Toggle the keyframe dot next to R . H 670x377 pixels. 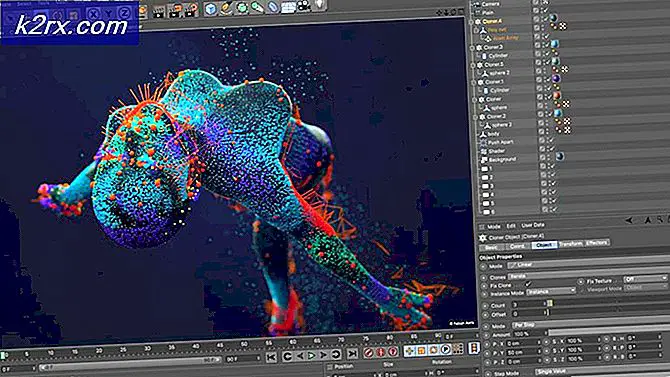[607, 339]
